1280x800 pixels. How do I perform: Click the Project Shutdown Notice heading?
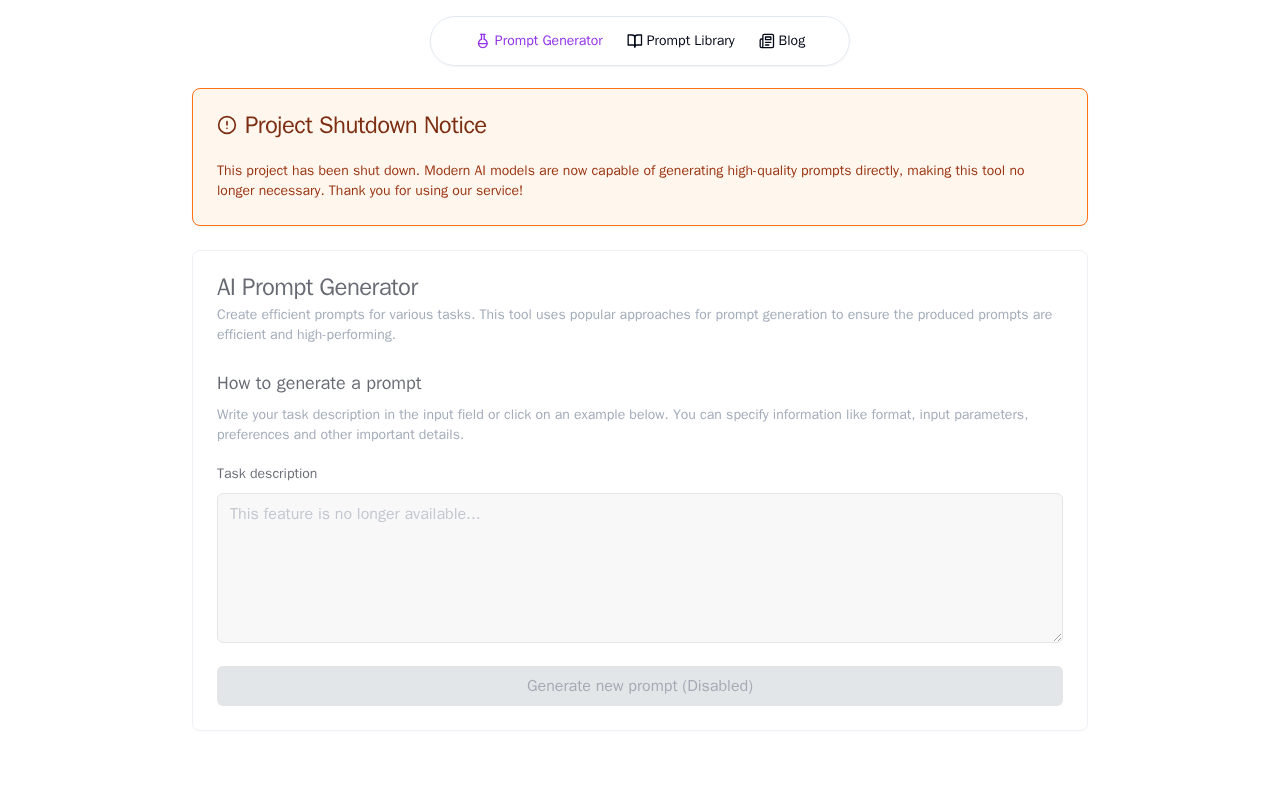(x=365, y=125)
